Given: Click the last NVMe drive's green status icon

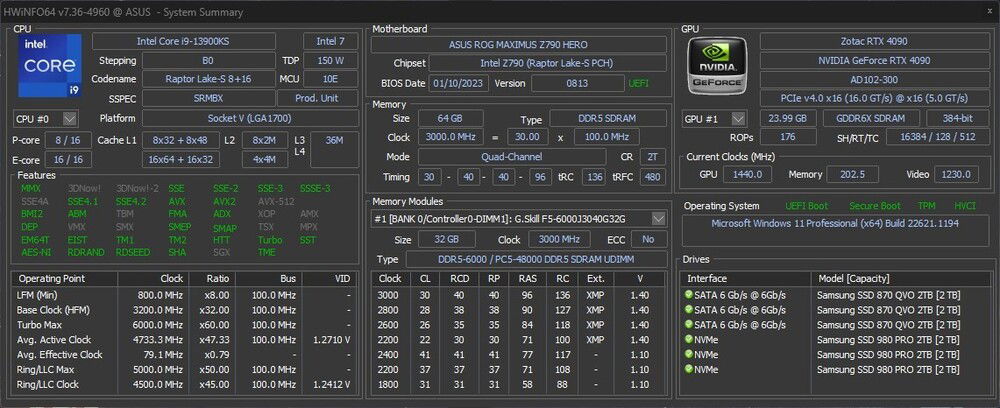Looking at the screenshot, I should point(689,369).
